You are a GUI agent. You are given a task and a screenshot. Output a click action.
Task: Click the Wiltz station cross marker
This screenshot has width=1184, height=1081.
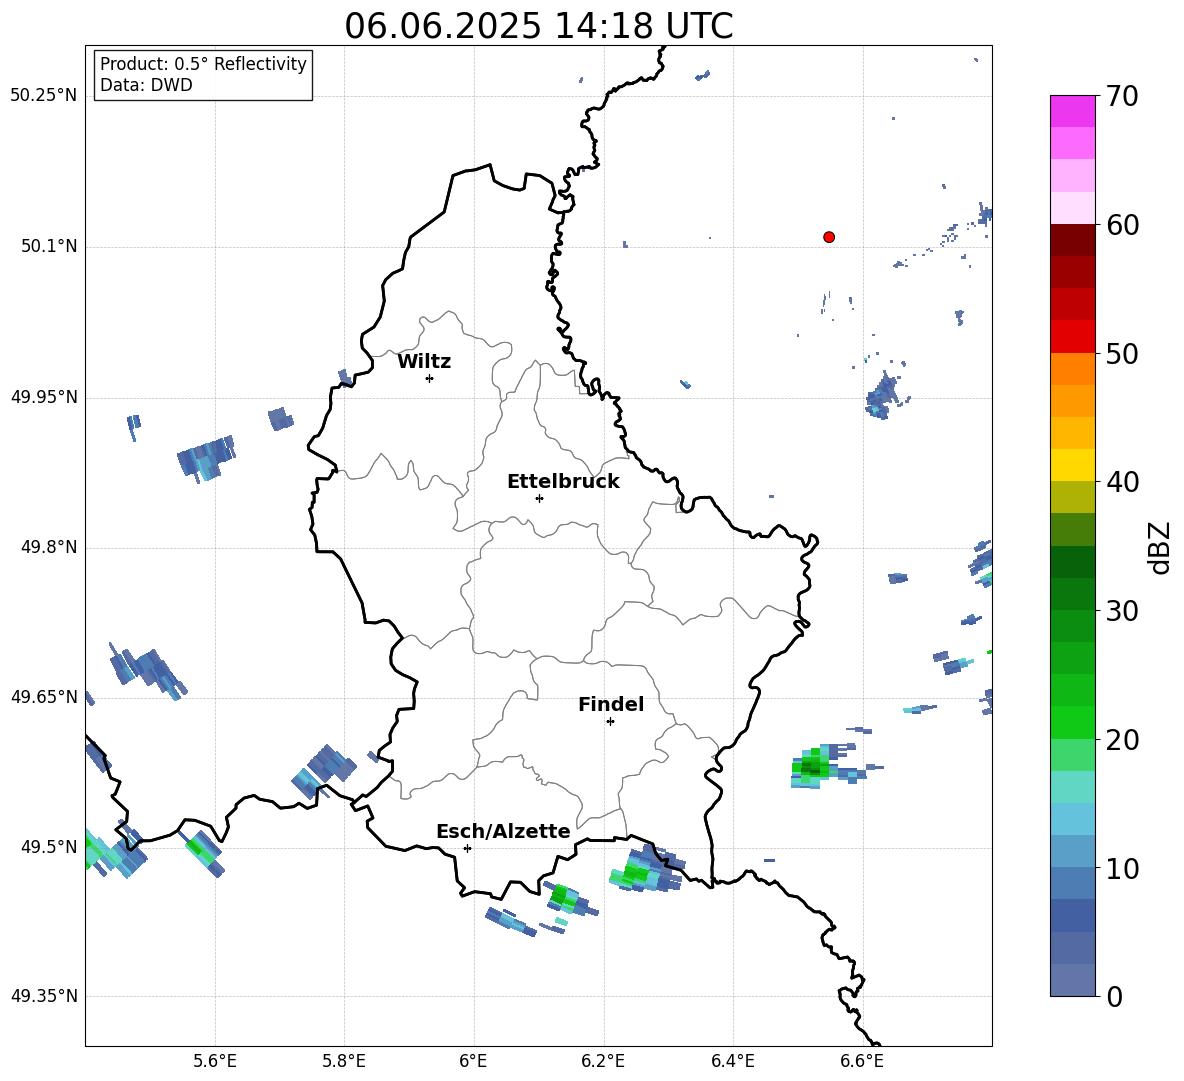click(x=429, y=378)
